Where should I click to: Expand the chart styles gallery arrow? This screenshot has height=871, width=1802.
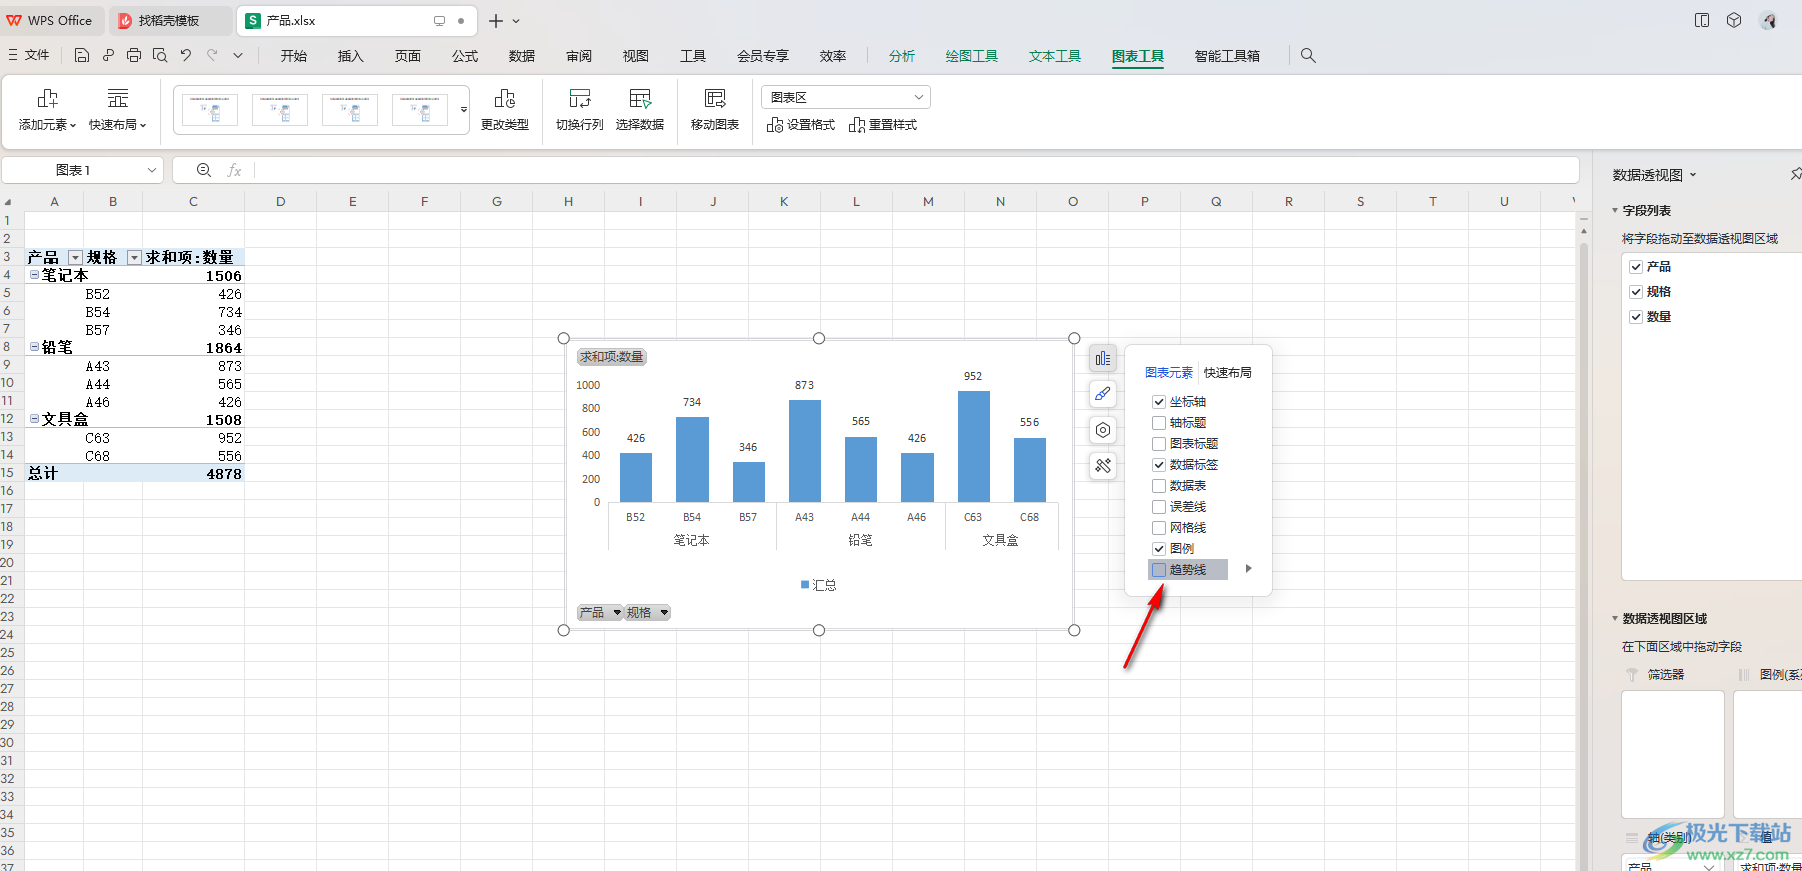pos(464,110)
